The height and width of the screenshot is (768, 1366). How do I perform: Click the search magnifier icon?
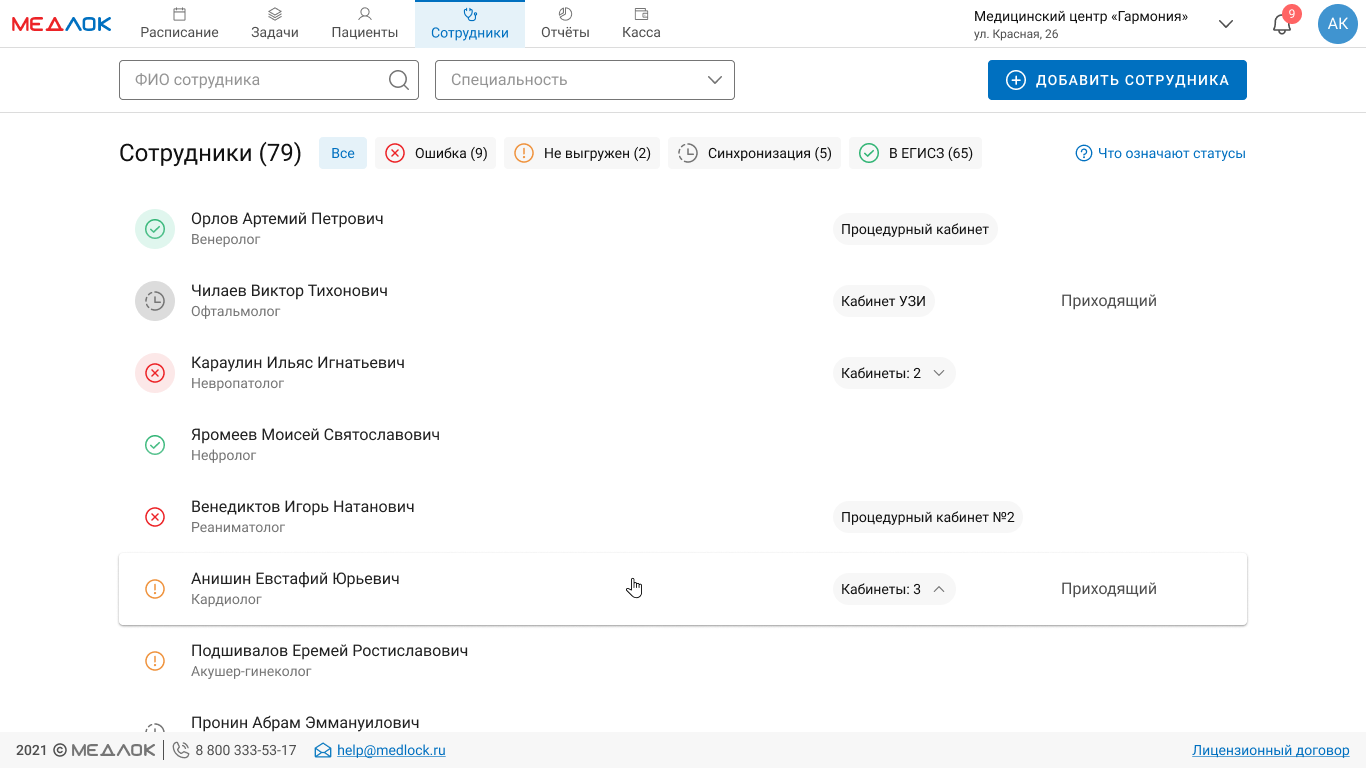coord(398,80)
